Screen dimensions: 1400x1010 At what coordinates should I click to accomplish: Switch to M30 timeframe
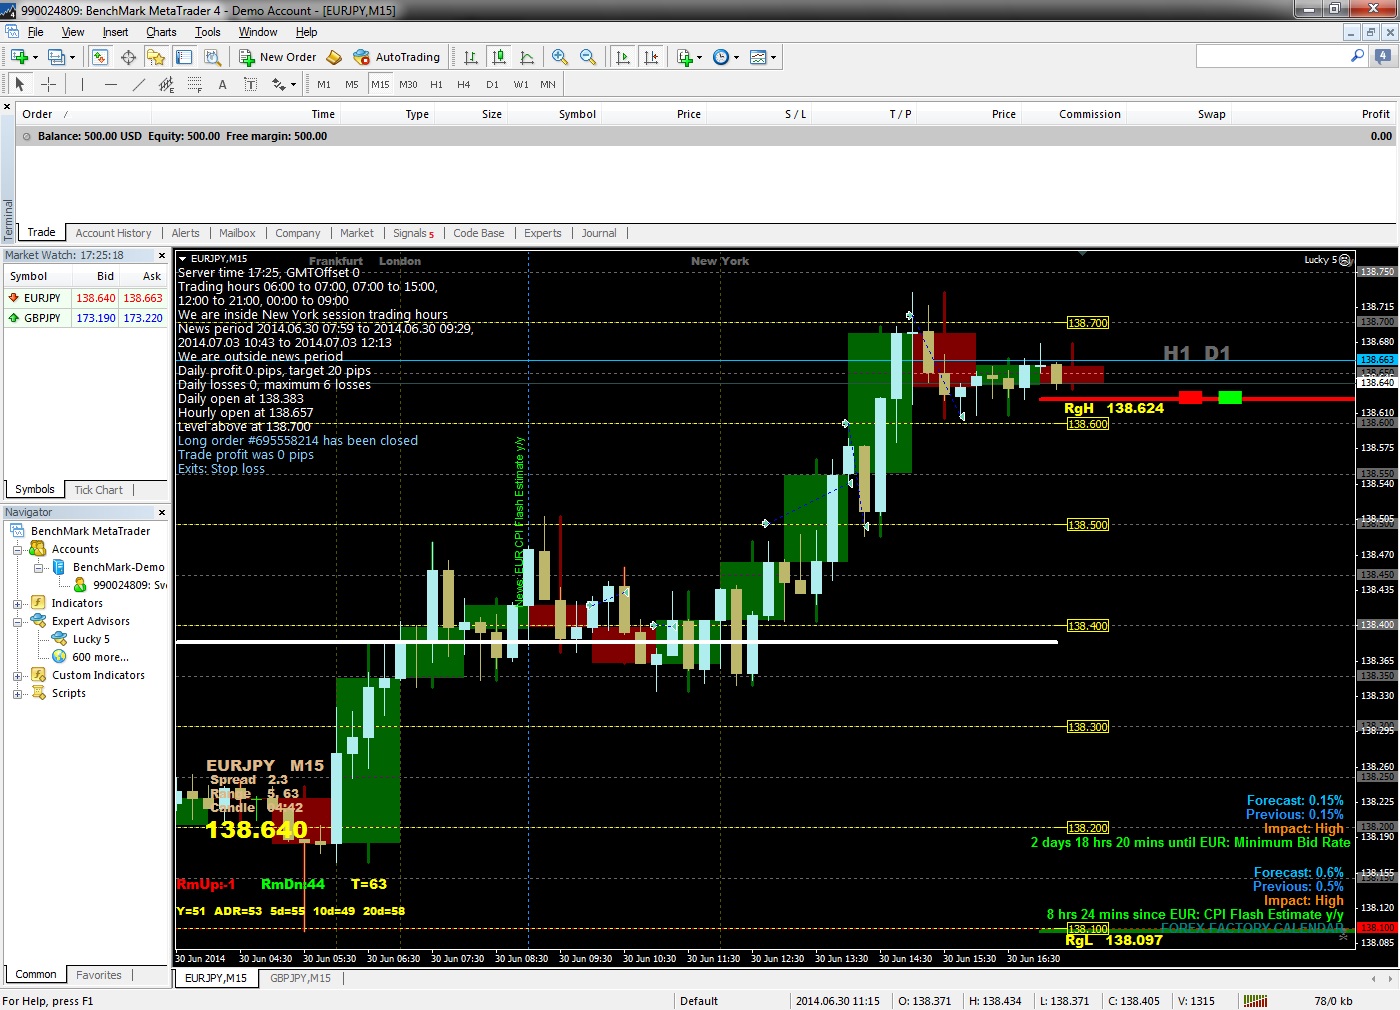408,84
